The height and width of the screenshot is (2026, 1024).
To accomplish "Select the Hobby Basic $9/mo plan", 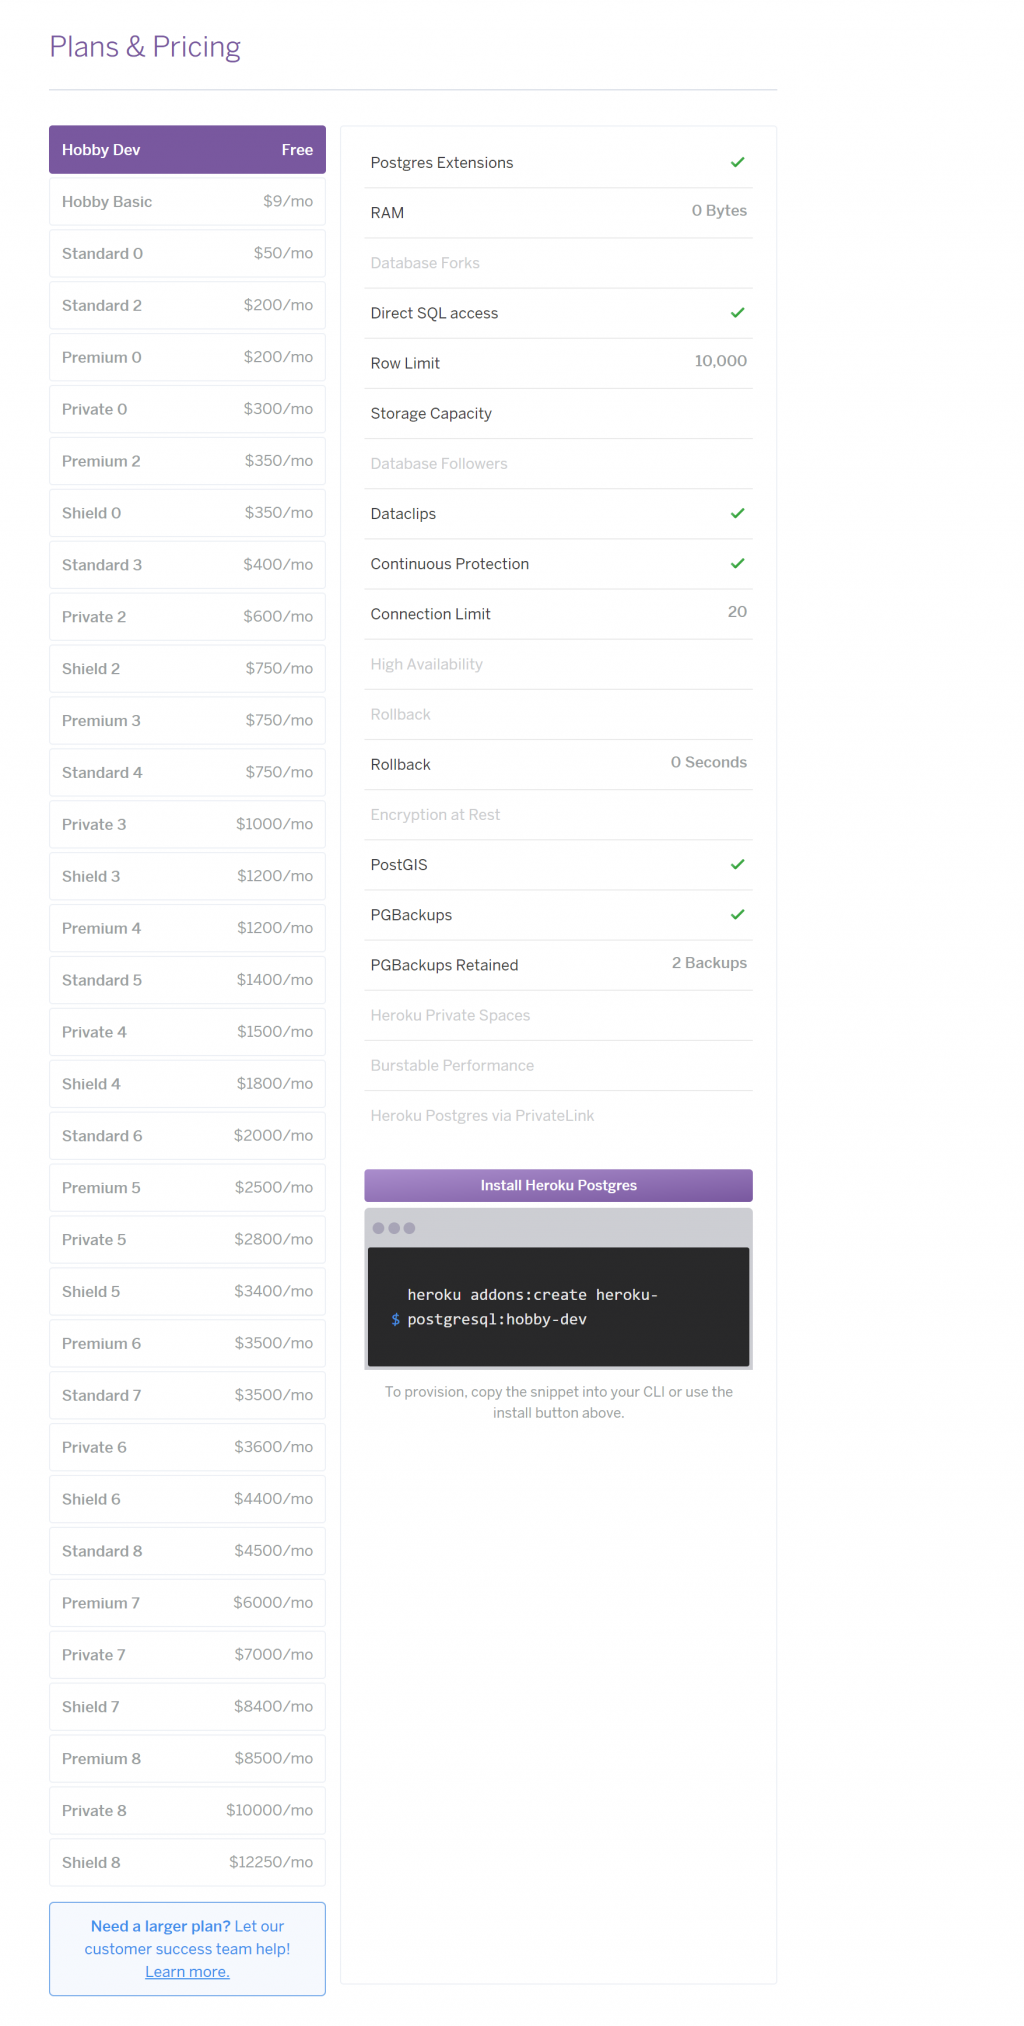I will 187,202.
